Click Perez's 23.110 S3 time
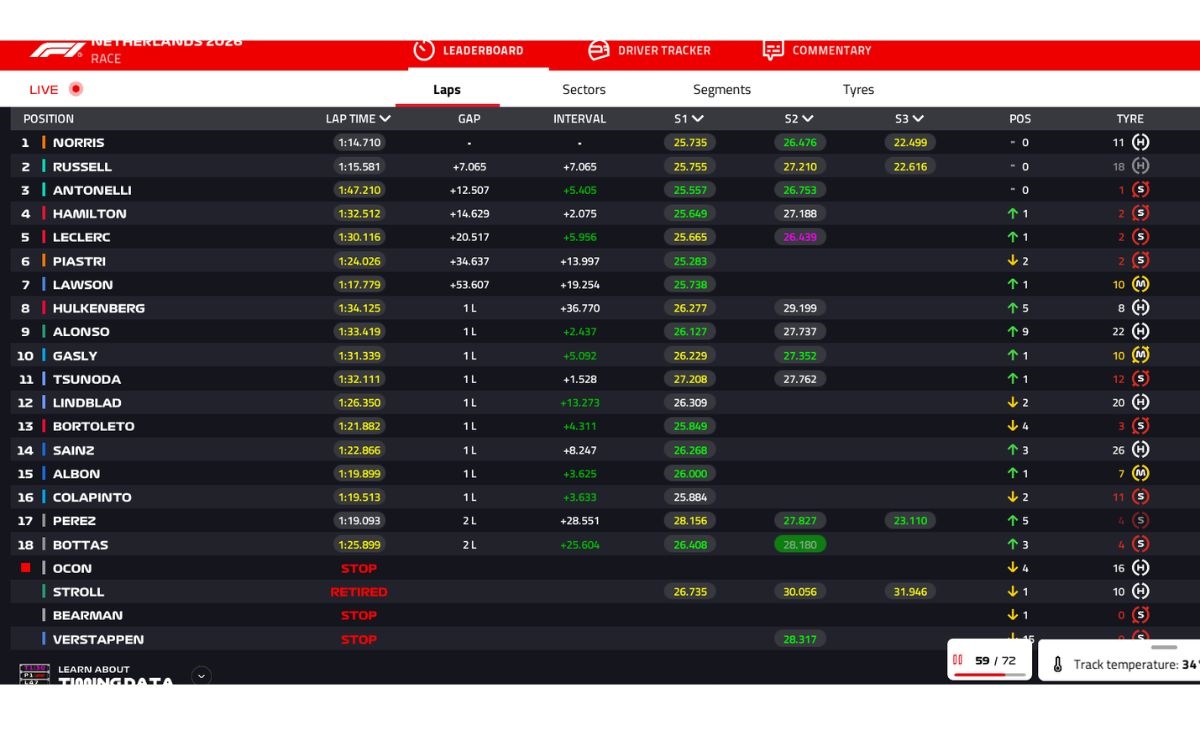Image resolution: width=1200 pixels, height=729 pixels. click(x=910, y=521)
